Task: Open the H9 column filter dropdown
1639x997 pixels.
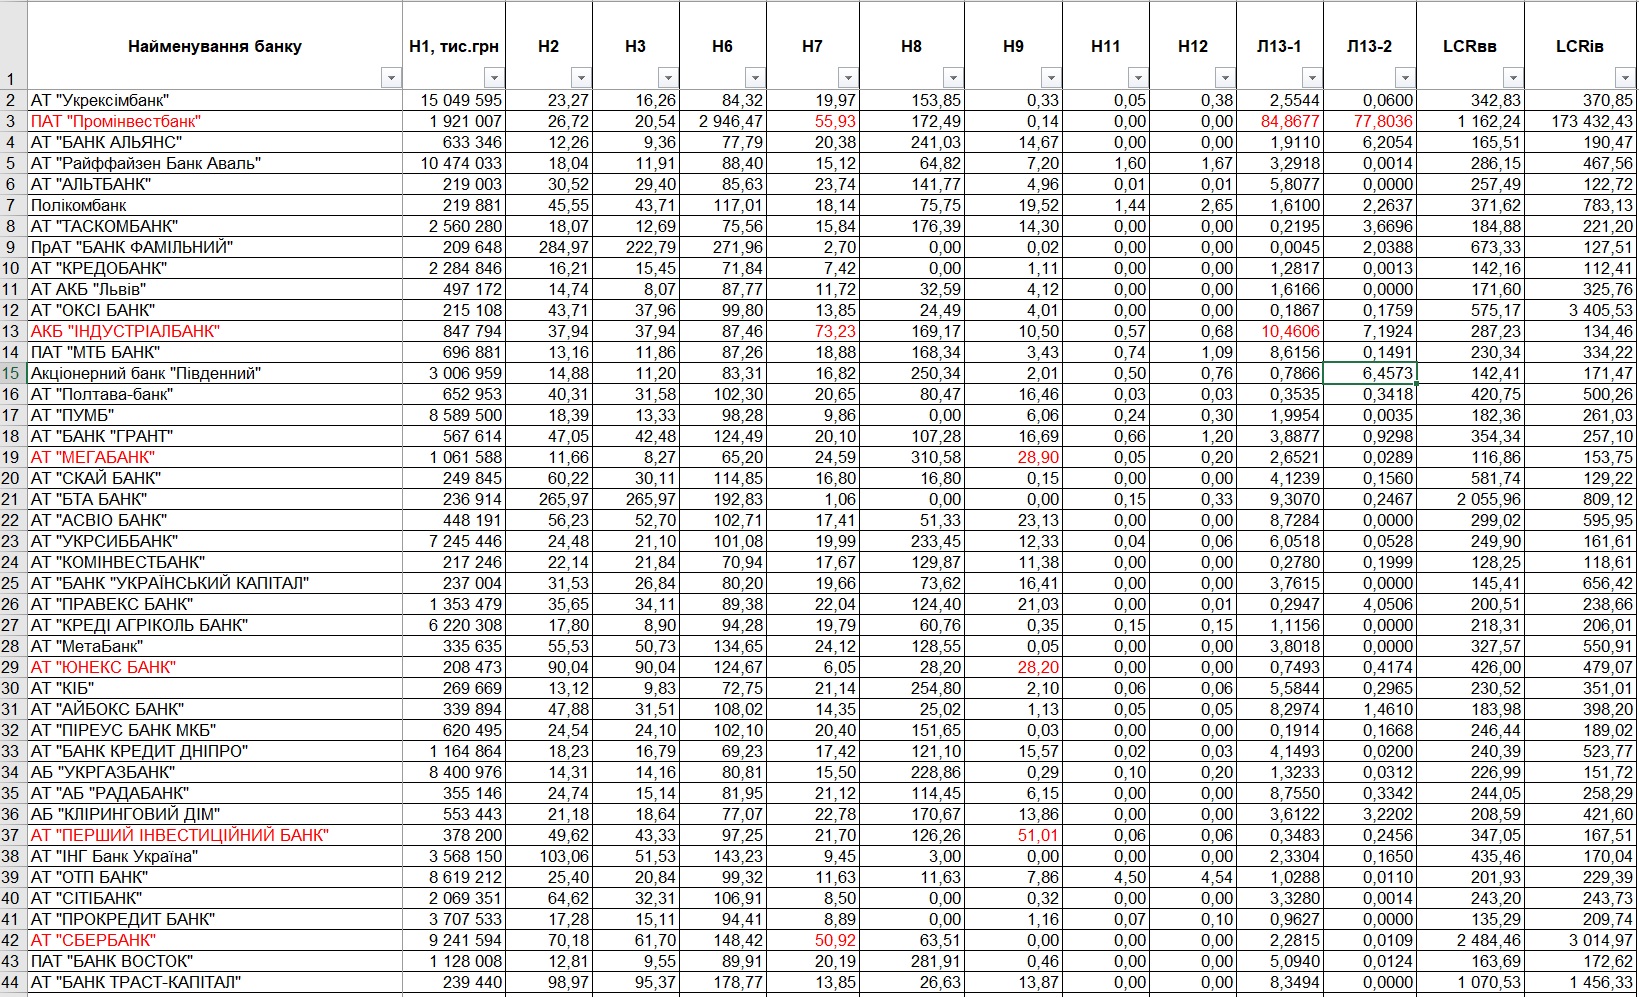Action: click(x=1051, y=78)
